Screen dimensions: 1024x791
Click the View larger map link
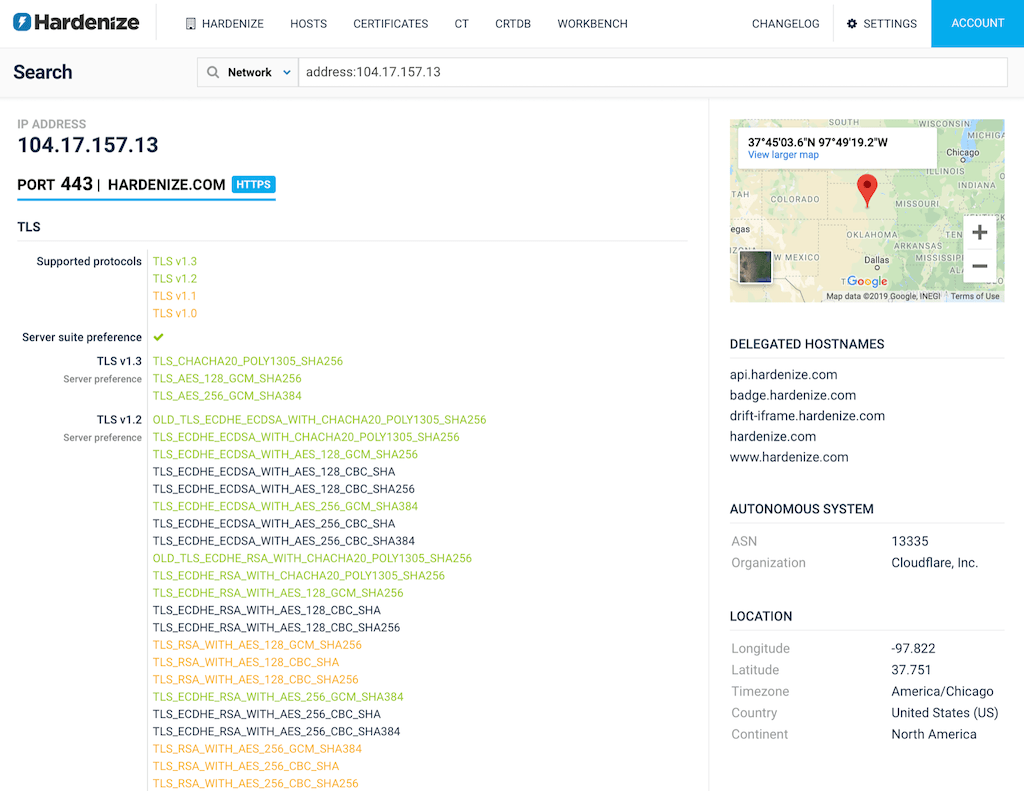click(x=783, y=155)
